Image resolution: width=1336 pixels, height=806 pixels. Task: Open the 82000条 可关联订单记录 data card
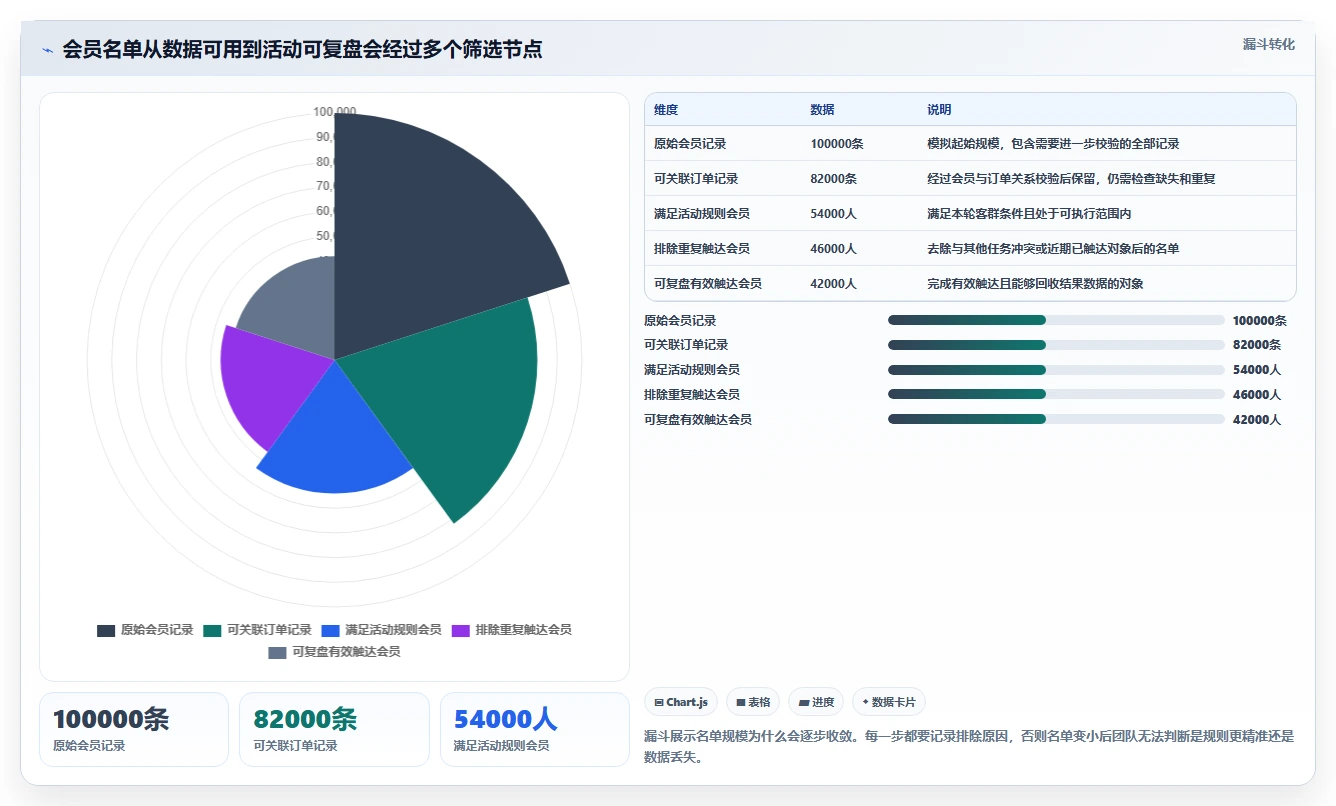pos(334,729)
